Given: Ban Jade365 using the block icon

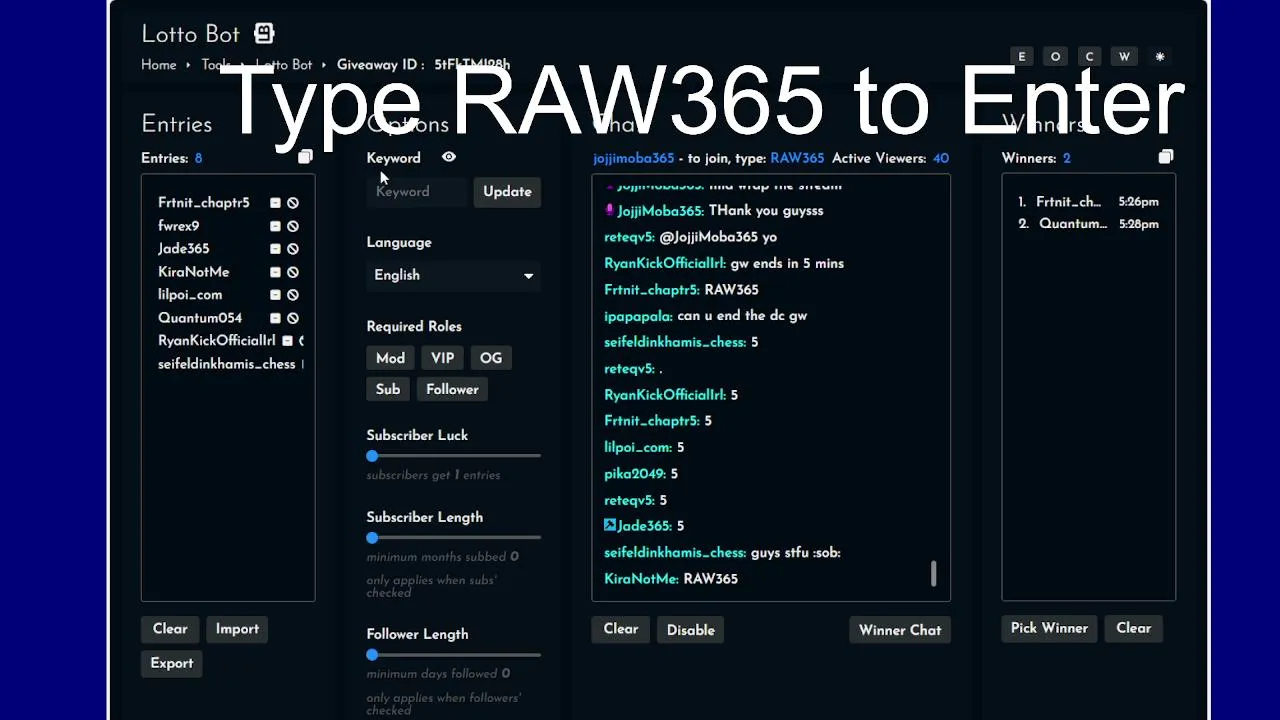Looking at the screenshot, I should pos(293,249).
